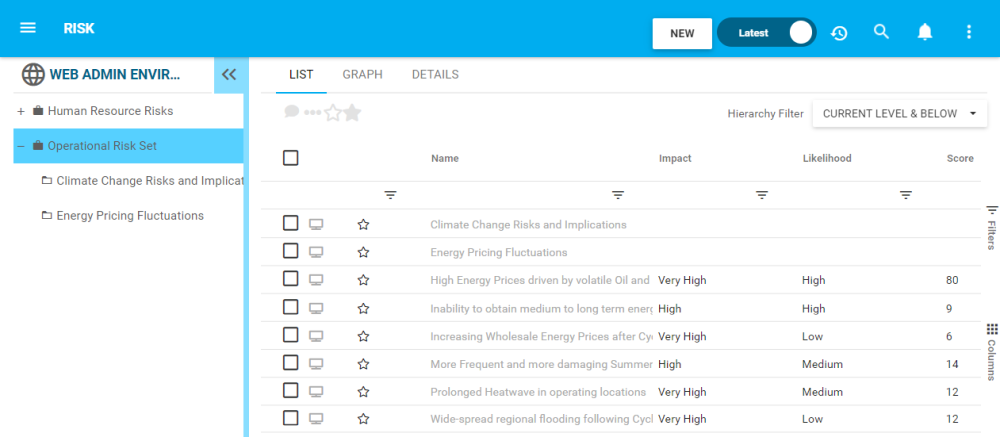Image resolution: width=1000 pixels, height=437 pixels.
Task: Open the Hierarchy Filter dropdown
Action: click(x=899, y=114)
